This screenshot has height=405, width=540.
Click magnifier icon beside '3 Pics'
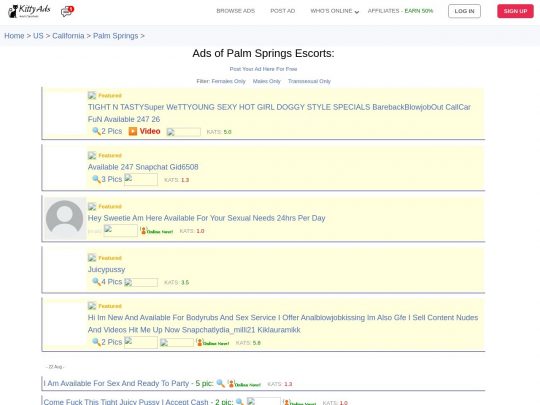coord(96,179)
